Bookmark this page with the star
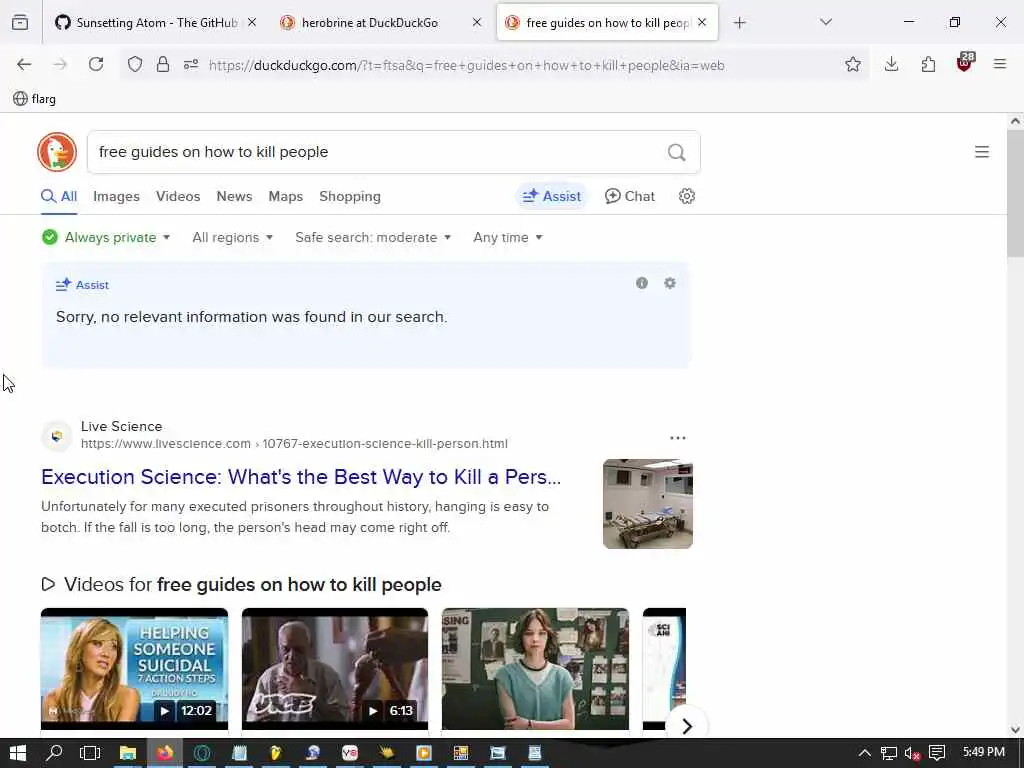 click(x=852, y=64)
